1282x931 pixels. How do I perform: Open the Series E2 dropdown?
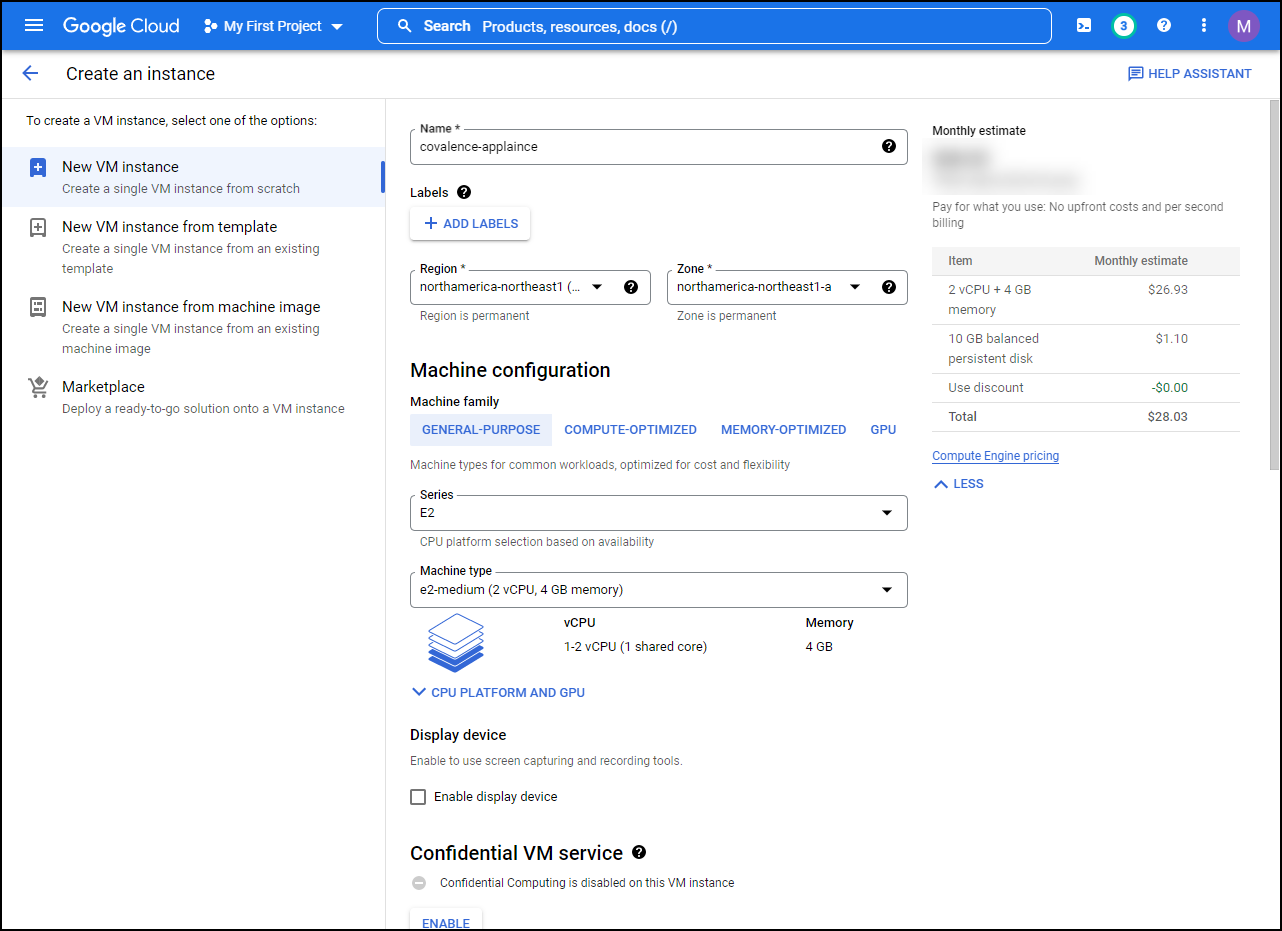(x=659, y=513)
